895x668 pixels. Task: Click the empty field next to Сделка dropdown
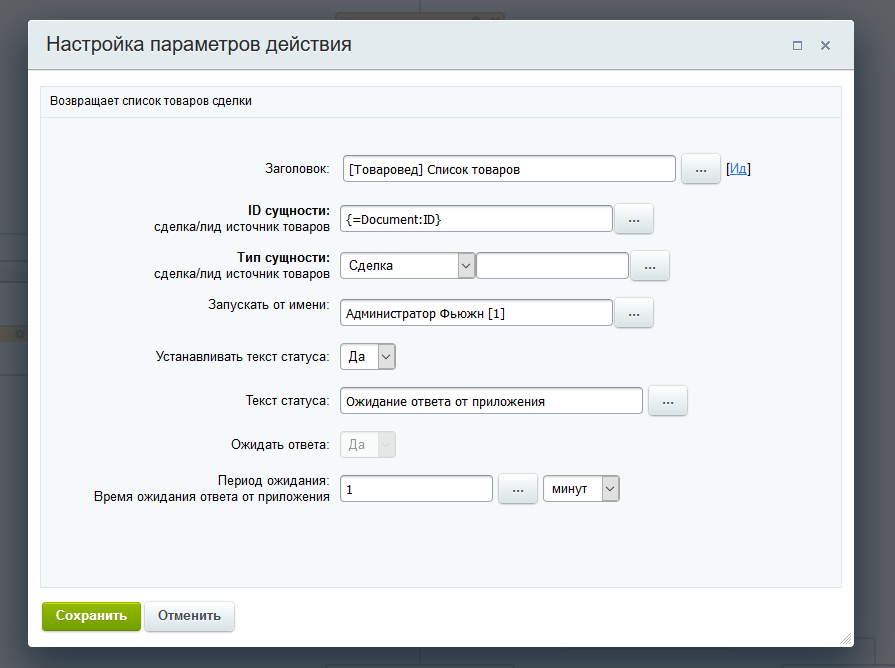click(552, 265)
